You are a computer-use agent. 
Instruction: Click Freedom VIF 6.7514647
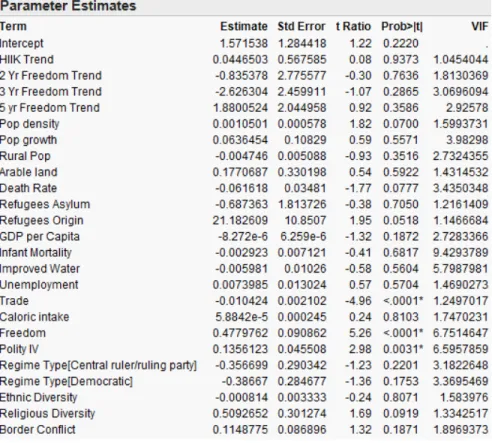pos(461,333)
